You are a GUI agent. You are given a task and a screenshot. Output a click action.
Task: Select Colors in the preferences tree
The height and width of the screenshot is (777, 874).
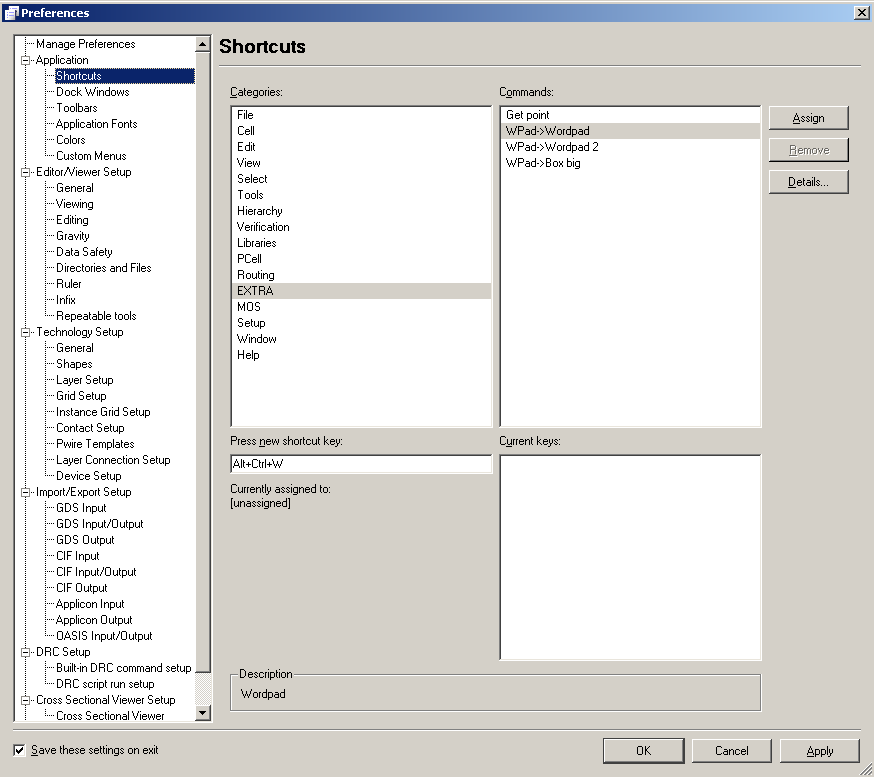pyautogui.click(x=70, y=140)
